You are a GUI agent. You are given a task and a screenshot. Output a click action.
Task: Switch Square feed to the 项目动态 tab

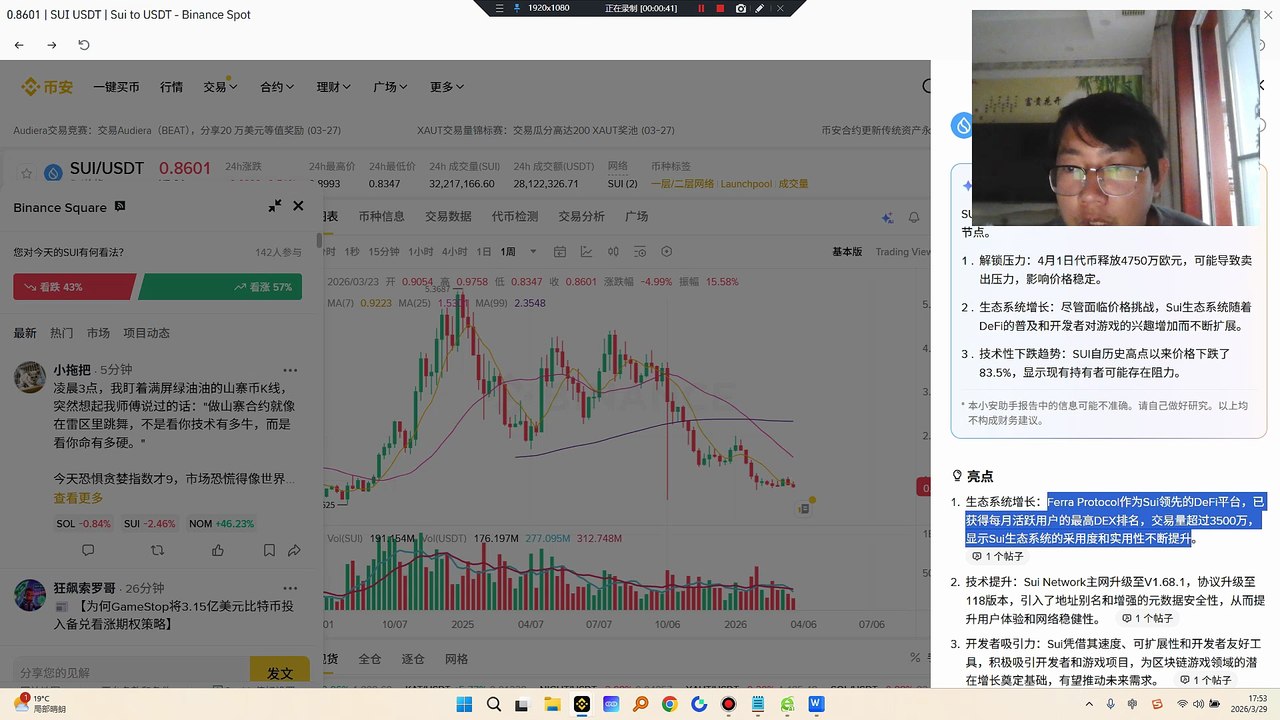coord(146,333)
